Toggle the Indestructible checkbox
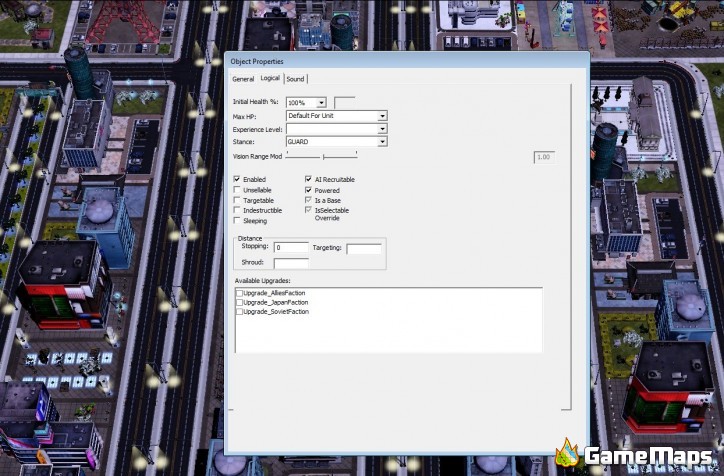Viewport: 724px width, 476px height. (237, 210)
